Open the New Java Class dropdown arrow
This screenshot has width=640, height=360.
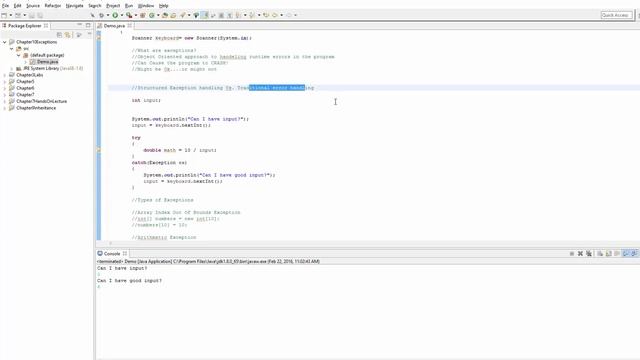click(158, 15)
